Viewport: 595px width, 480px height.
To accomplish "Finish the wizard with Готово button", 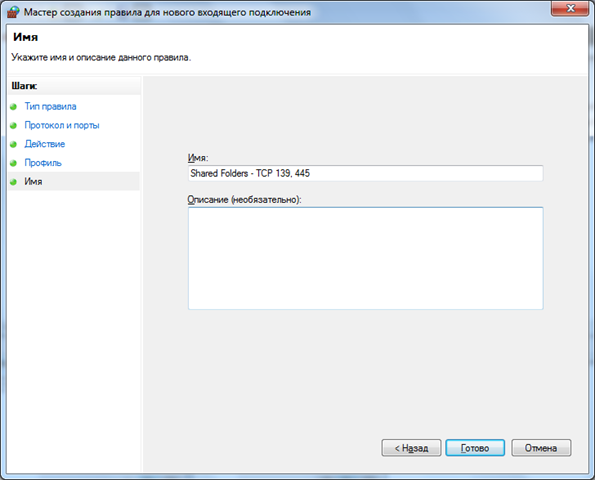I will pos(475,448).
